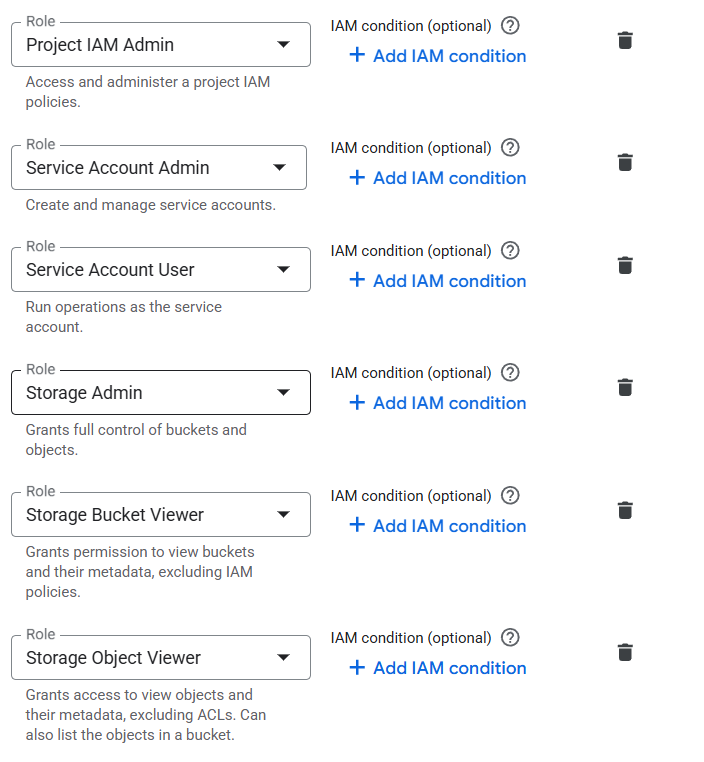The height and width of the screenshot is (762, 704).
Task: Delete the Service Account User role row
Action: (625, 266)
